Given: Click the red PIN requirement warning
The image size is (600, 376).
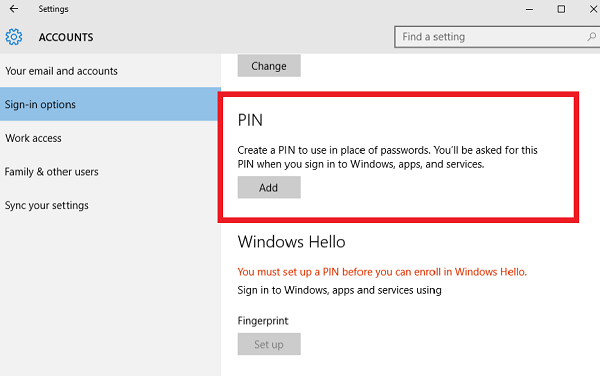Looking at the screenshot, I should point(382,272).
